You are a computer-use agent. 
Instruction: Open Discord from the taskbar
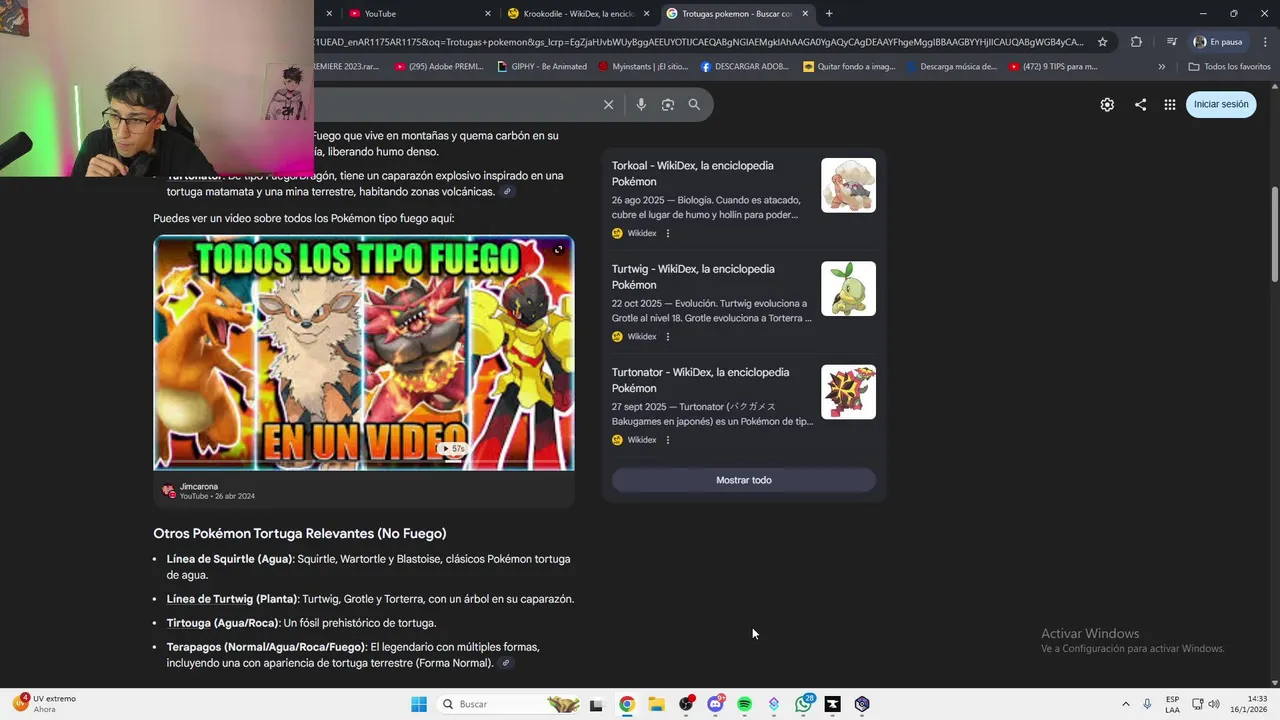(715, 704)
